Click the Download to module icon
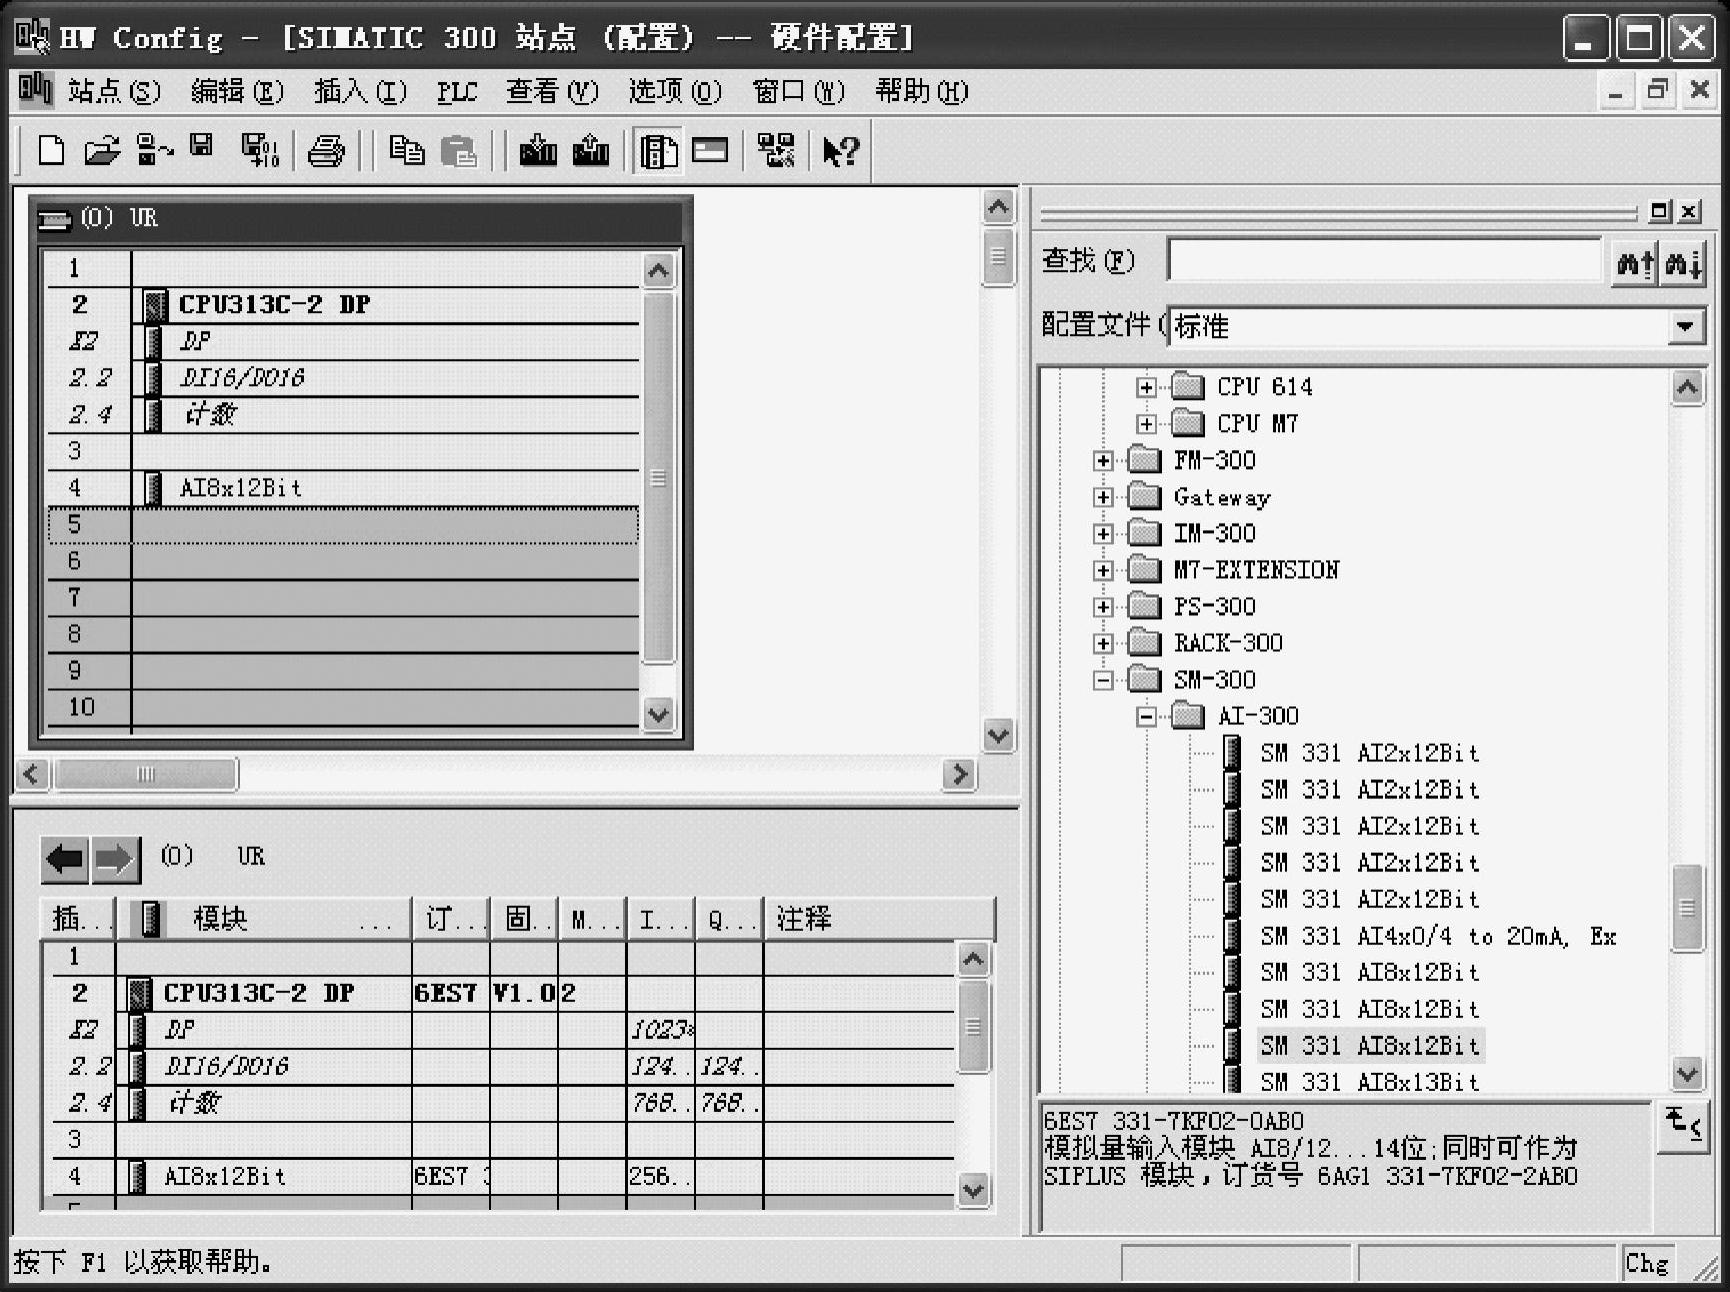 [538, 150]
